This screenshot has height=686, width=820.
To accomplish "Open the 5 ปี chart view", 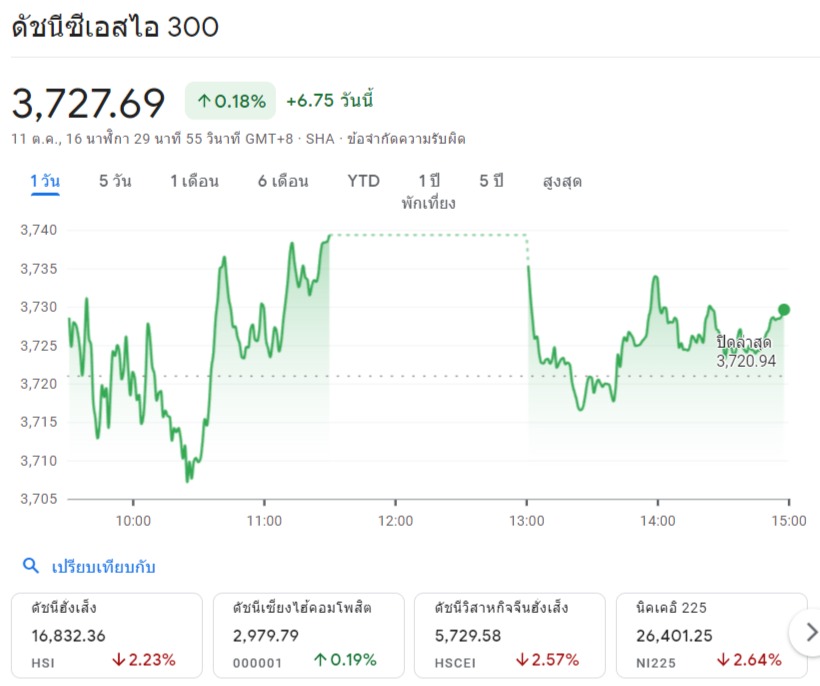I will (x=491, y=182).
